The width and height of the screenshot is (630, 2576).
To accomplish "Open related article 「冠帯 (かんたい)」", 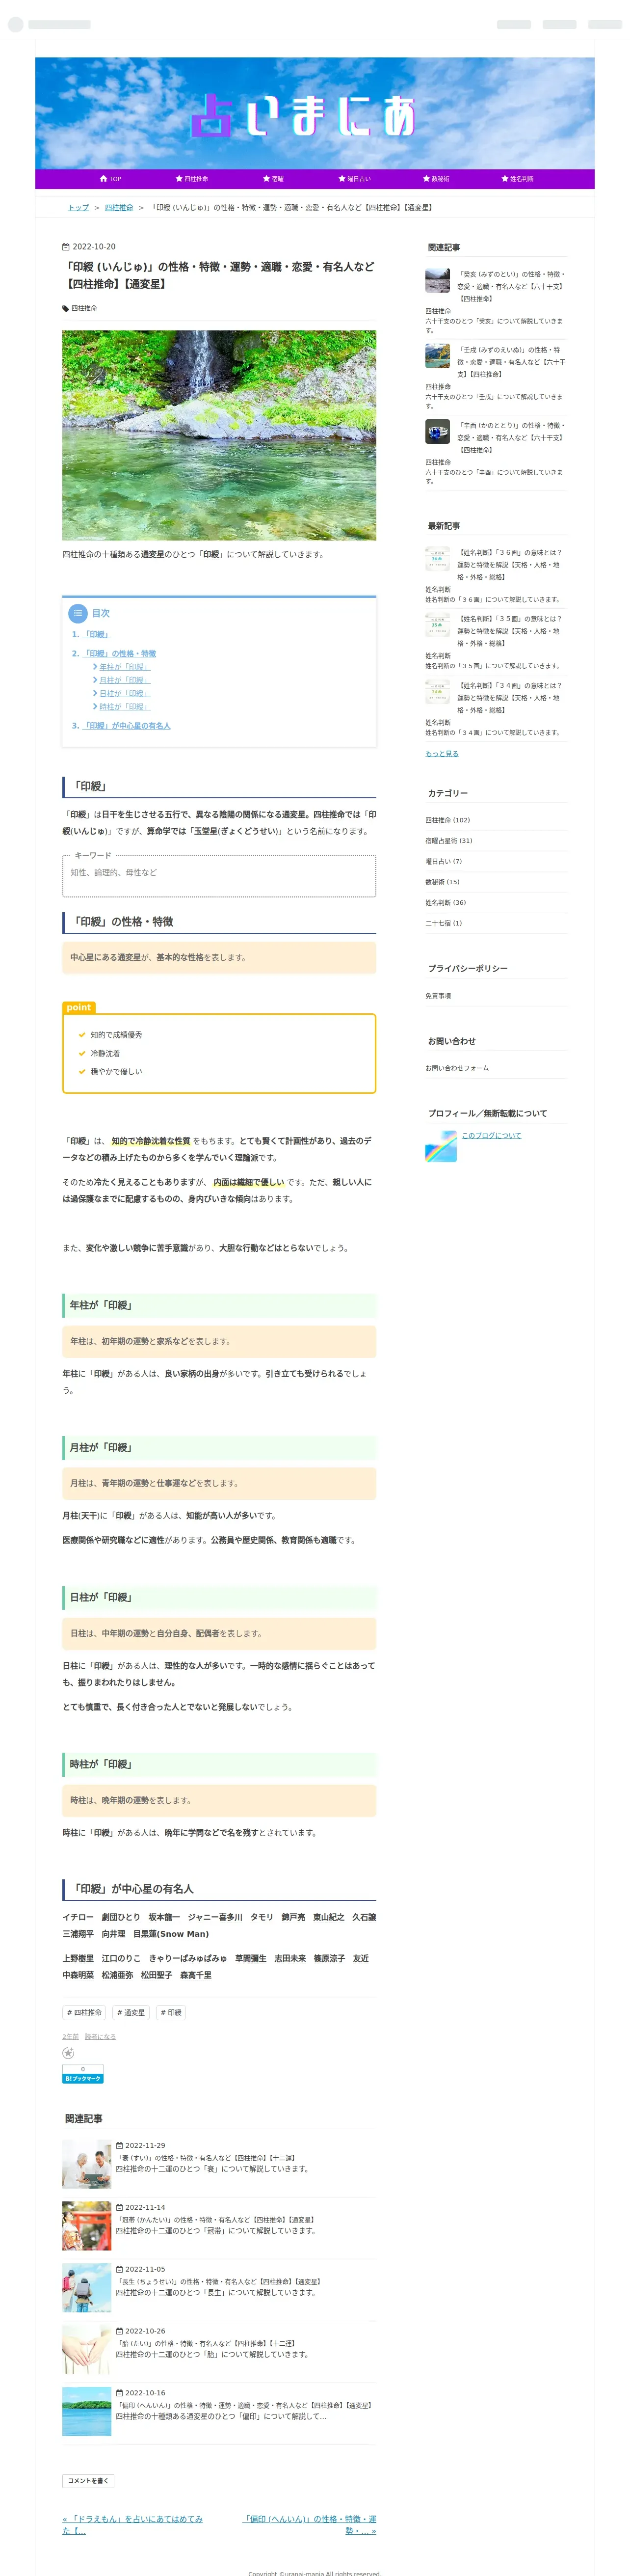I will (215, 2220).
